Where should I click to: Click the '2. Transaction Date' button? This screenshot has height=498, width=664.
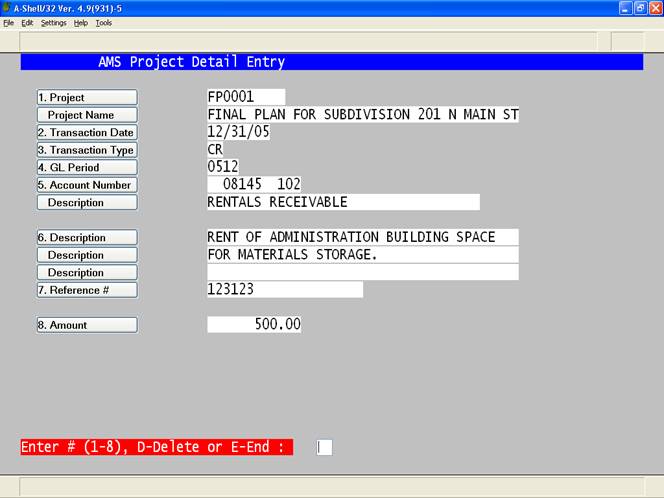[87, 132]
